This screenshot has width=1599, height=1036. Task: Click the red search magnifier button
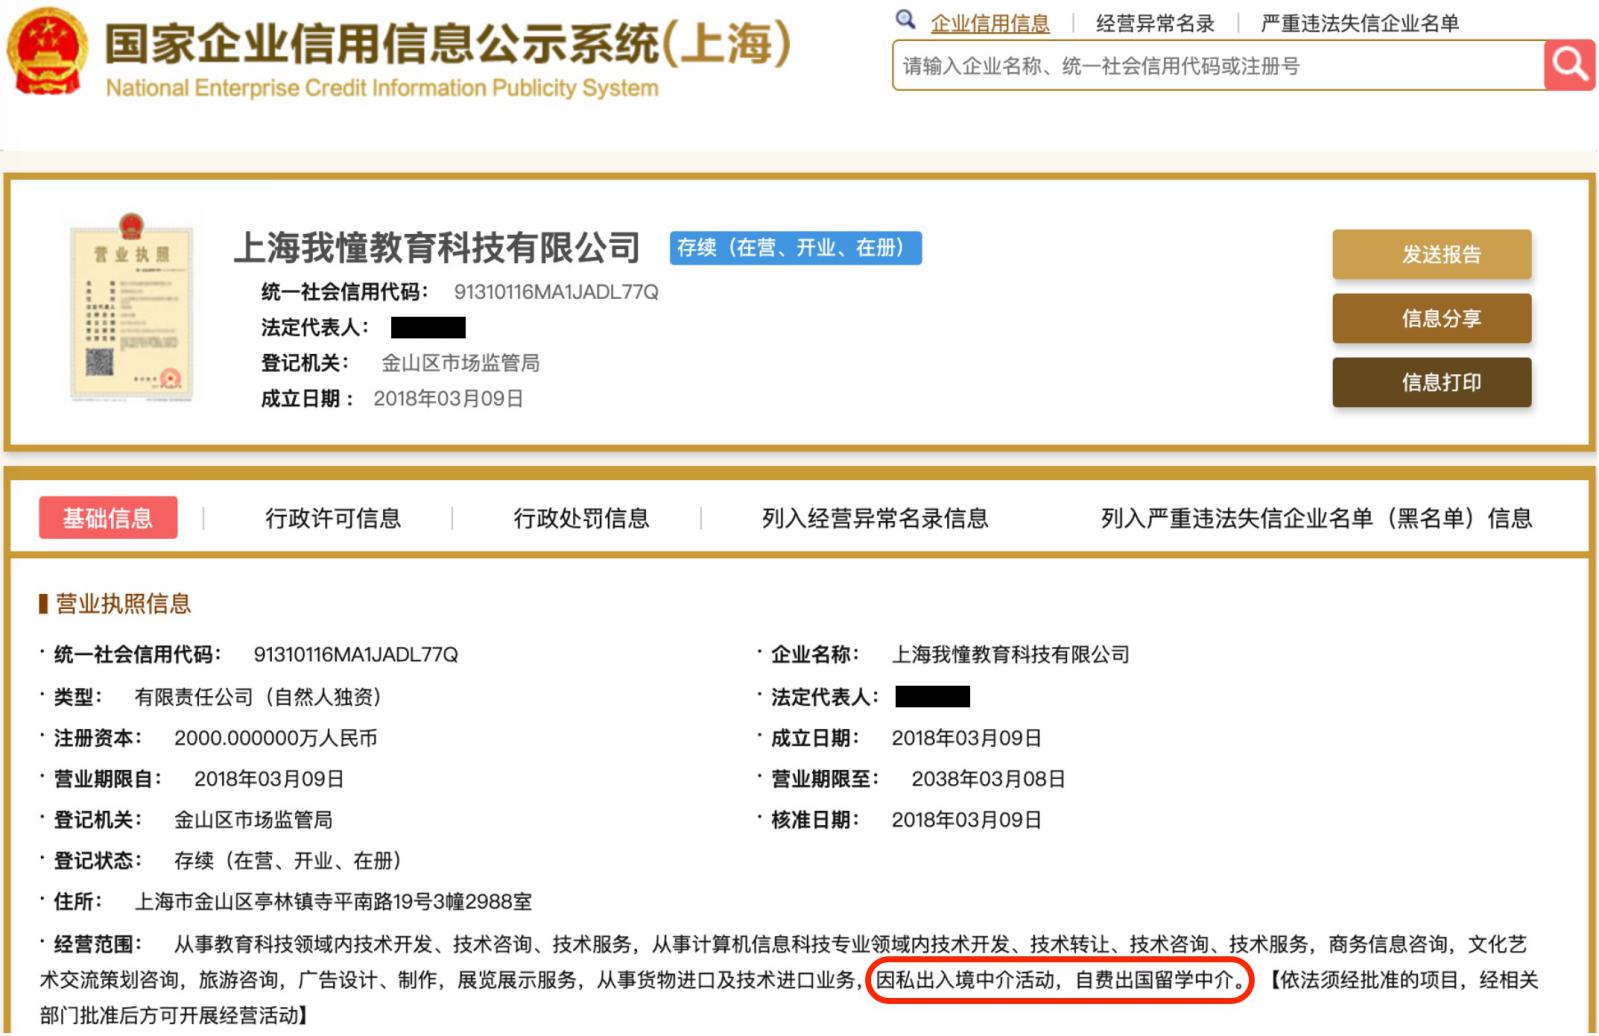(1569, 66)
